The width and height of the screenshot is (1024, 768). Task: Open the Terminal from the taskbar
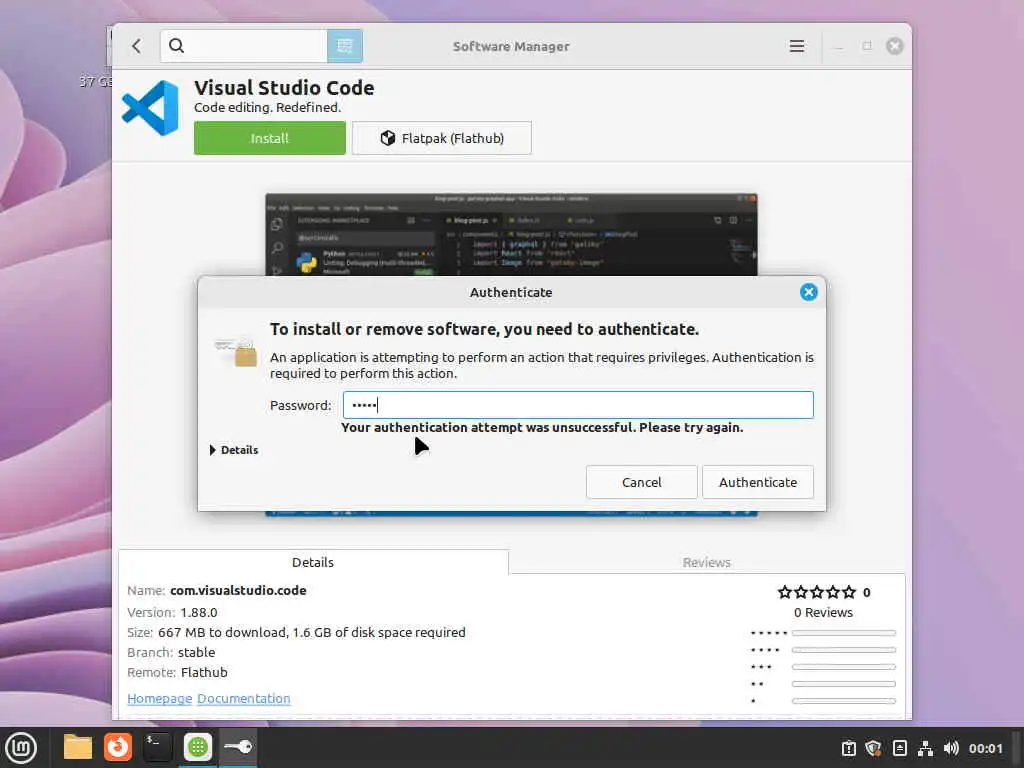click(157, 747)
